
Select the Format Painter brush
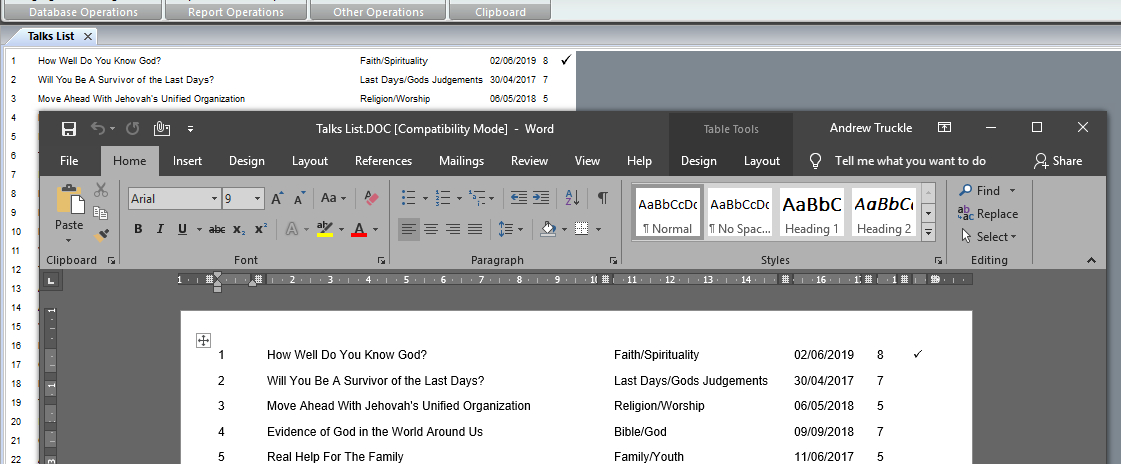pyautogui.click(x=101, y=235)
